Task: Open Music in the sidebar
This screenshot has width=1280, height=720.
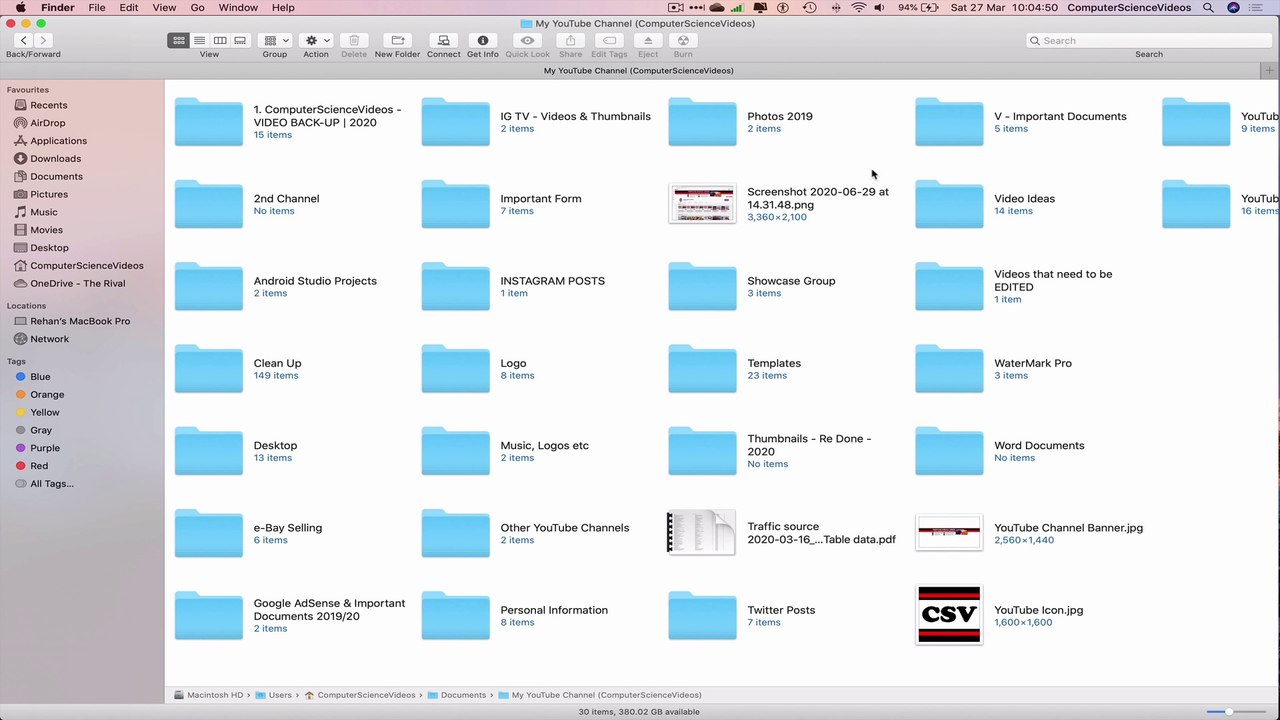Action: tap(44, 212)
